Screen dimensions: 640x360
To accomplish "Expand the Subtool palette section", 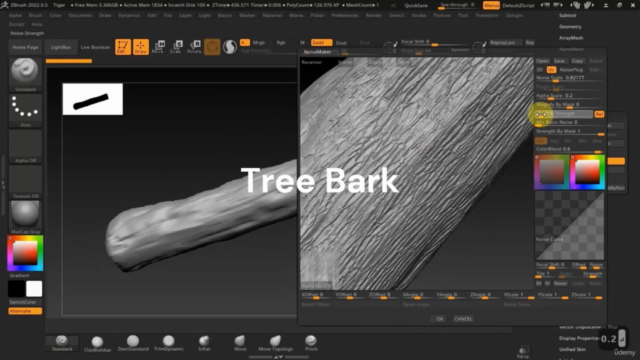I will pos(567,15).
